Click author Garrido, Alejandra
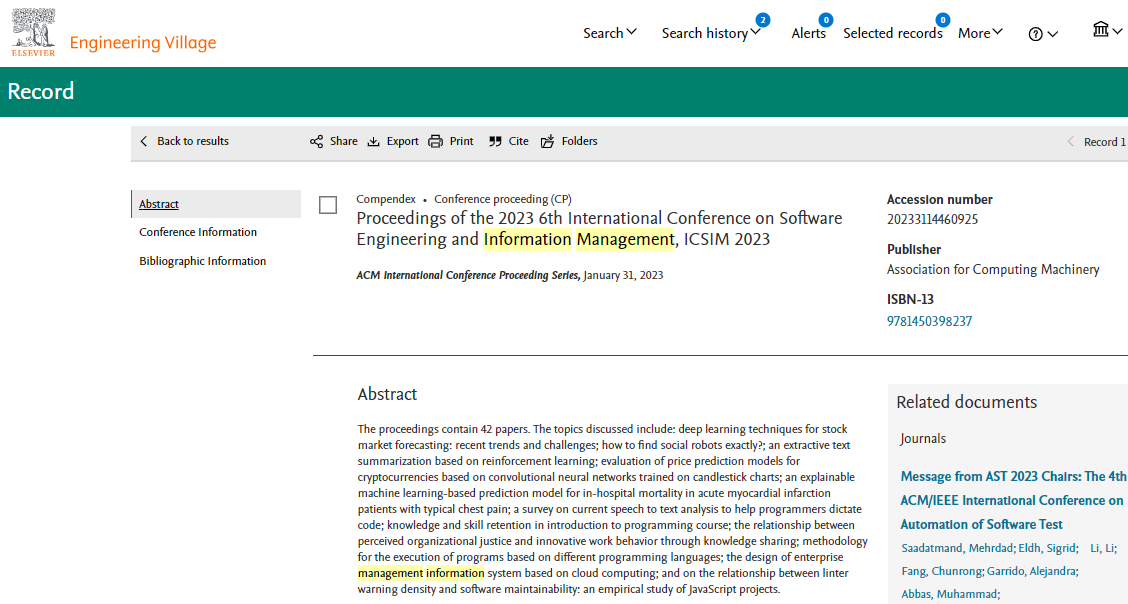Viewport: 1128px width, 604px height. click(1032, 571)
